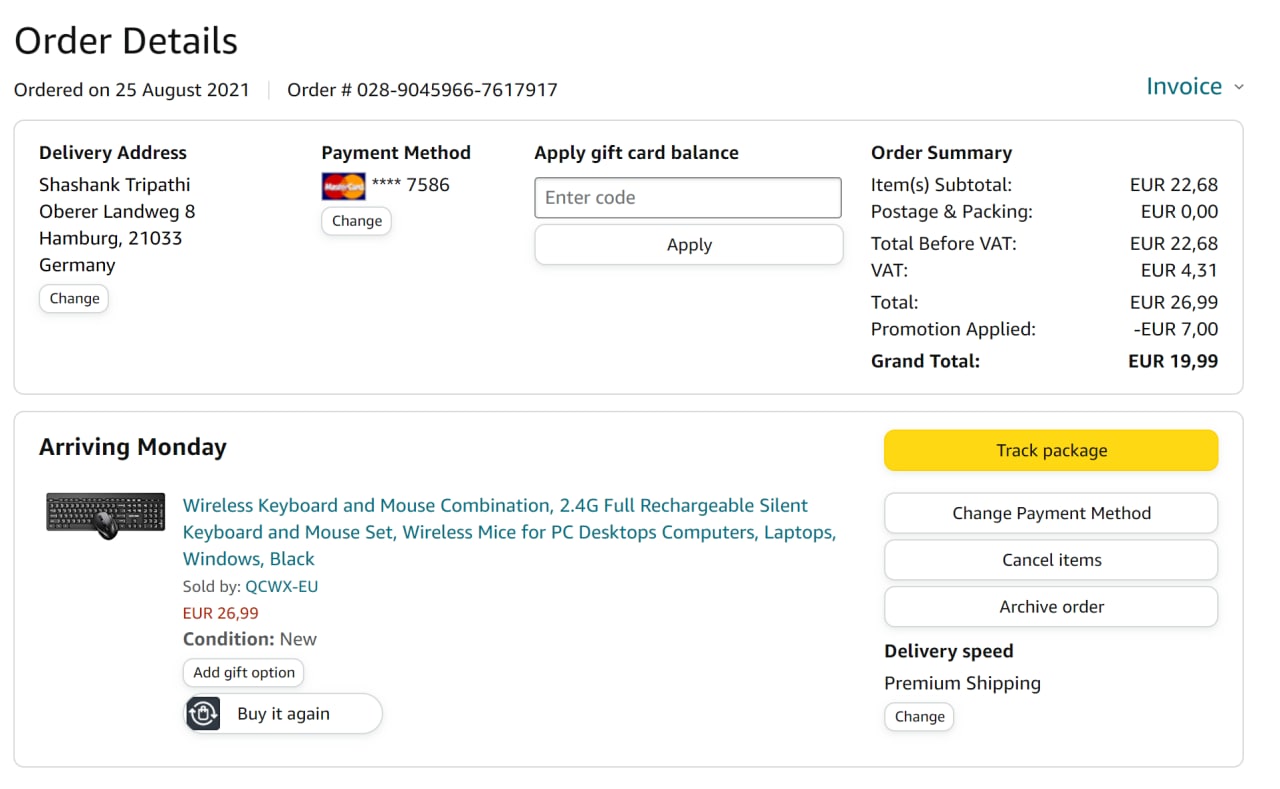This screenshot has width=1280, height=789.
Task: Click the Grand Total amount
Action: tap(1172, 362)
